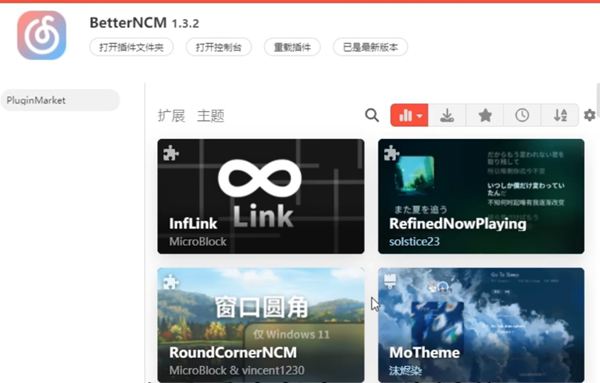The image size is (600, 383).
Task: Click the puzzle icon on RefinedNowPlaying card
Action: [x=391, y=153]
